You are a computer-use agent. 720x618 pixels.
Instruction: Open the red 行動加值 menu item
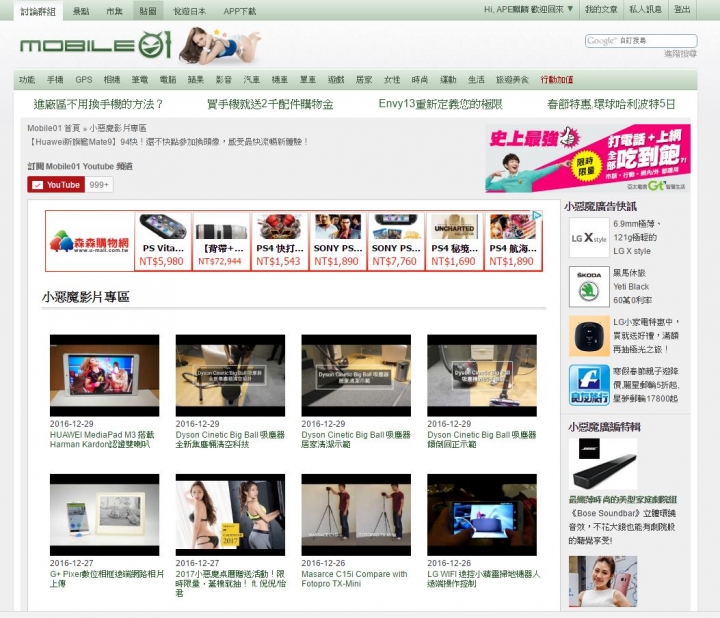tap(557, 80)
